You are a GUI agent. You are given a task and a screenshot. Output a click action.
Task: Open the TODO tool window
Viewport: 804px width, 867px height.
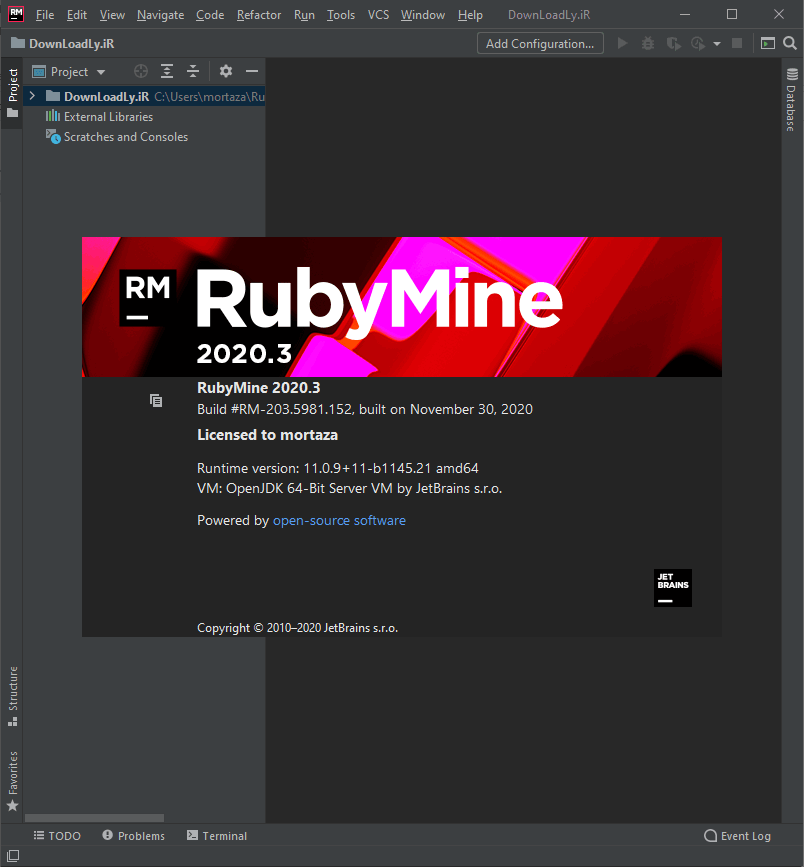coord(58,835)
